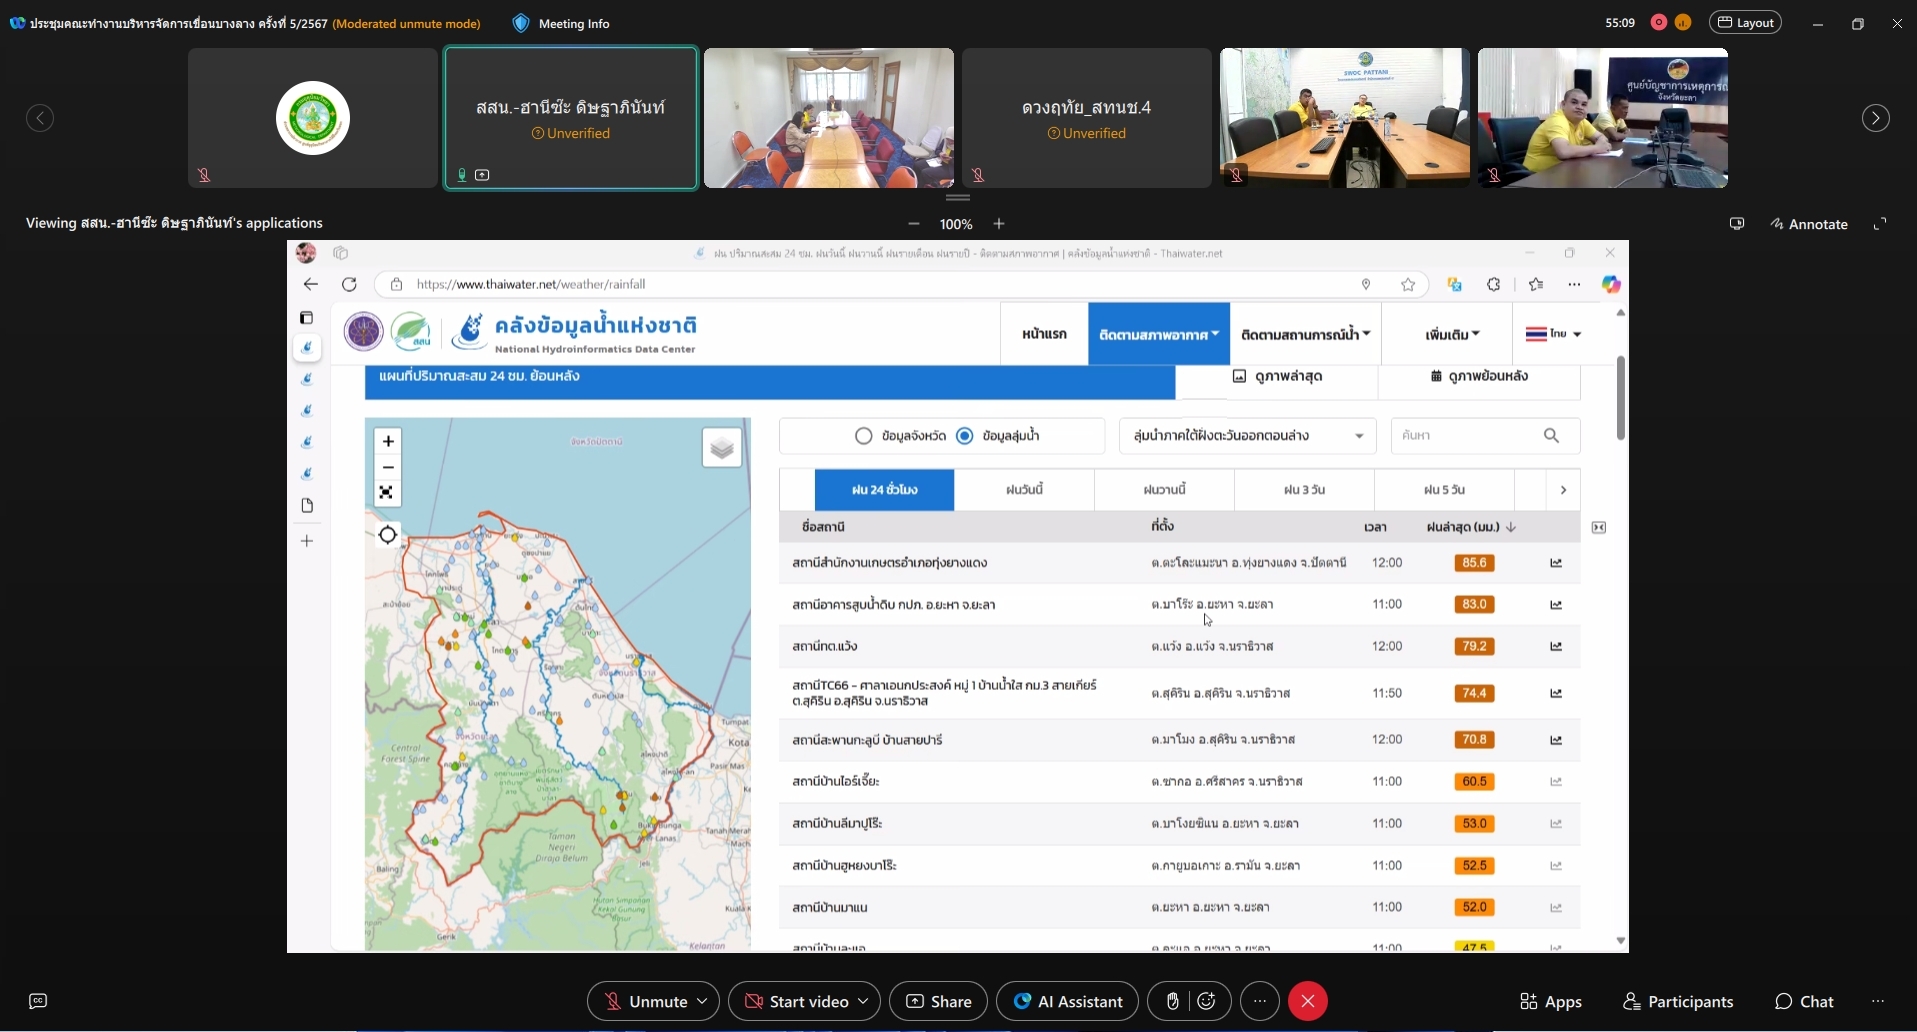The height and width of the screenshot is (1032, 1917).
Task: Open the reactions emoji icon
Action: tap(1207, 1001)
